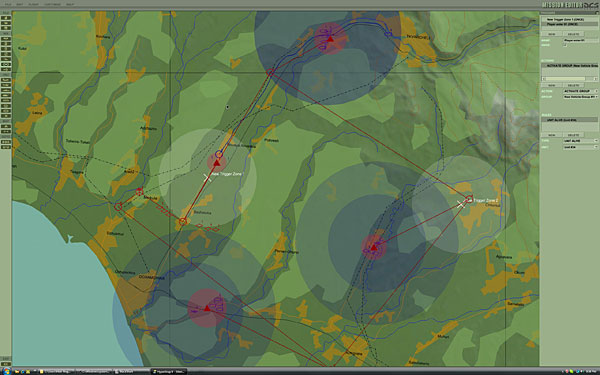Click the last icon in MIS toolbar group
Viewport: 600px width, 375px height.
click(6, 69)
